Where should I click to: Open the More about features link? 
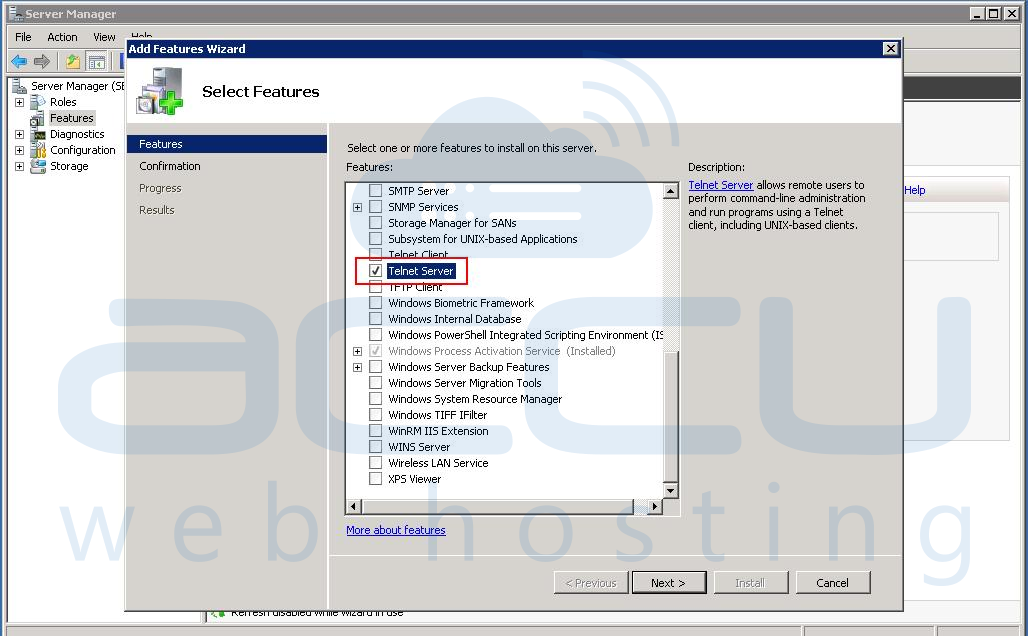(396, 530)
